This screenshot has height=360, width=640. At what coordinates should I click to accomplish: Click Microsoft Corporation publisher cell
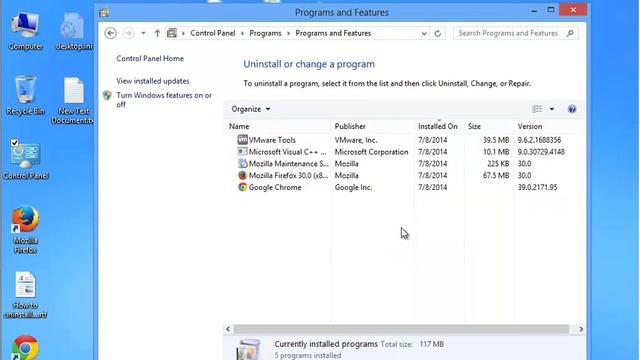click(371, 152)
